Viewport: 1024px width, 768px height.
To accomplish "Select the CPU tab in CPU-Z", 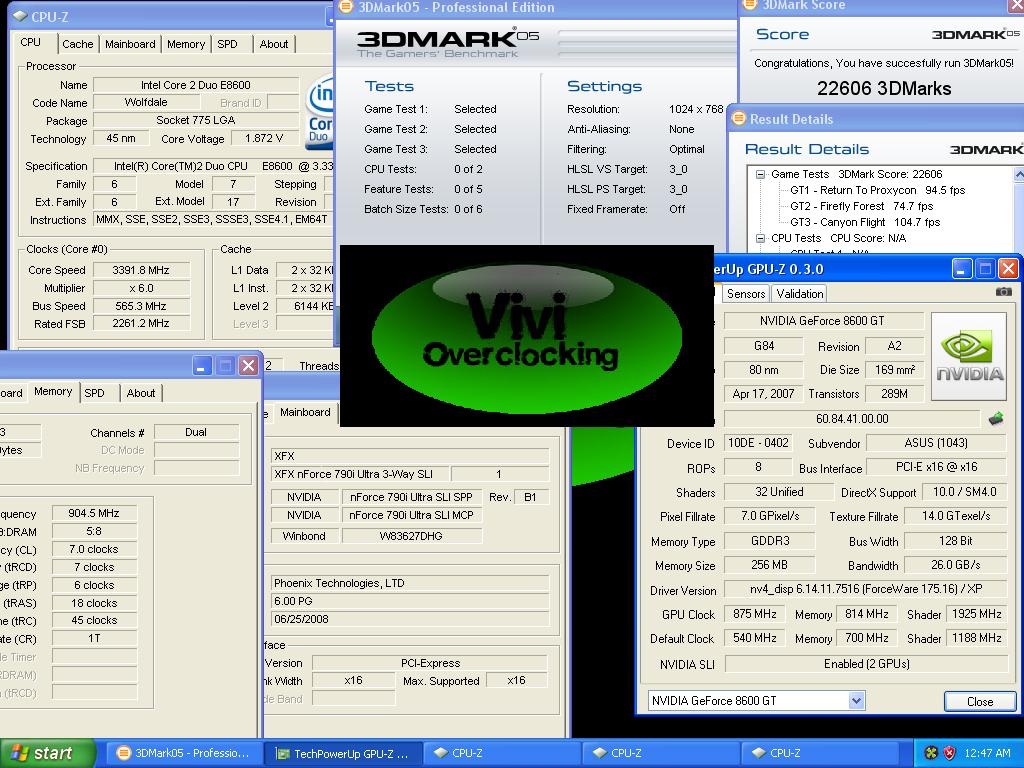I will 31,42.
